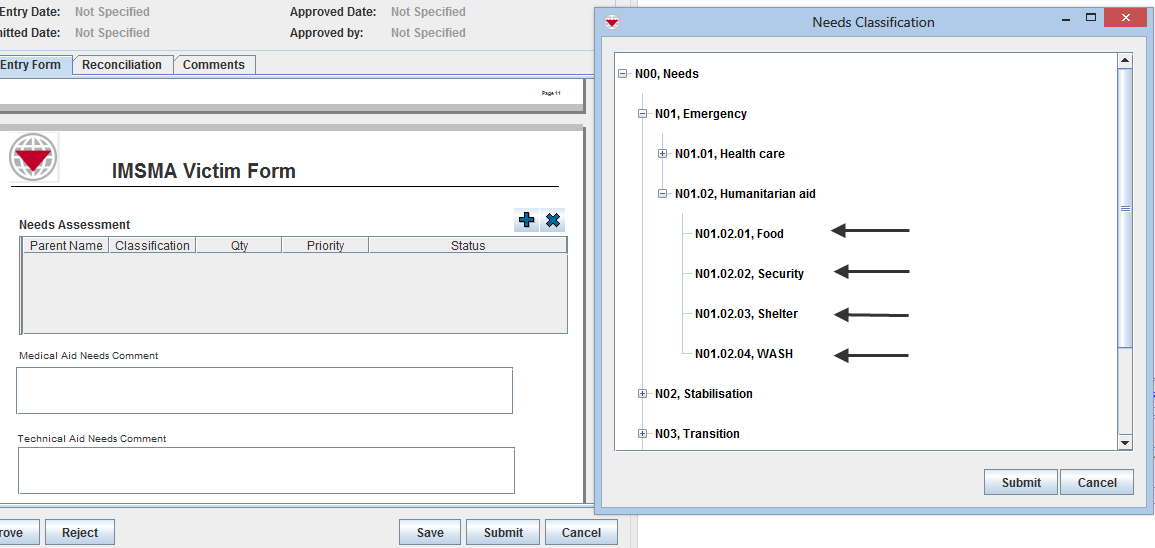Image resolution: width=1155 pixels, height=548 pixels.
Task: Click the IMSMA globe logo on form
Action: pyautogui.click(x=34, y=157)
